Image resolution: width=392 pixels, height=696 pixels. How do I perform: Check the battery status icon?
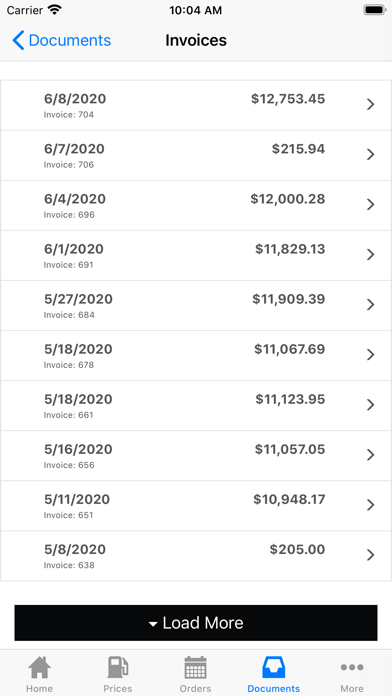pyautogui.click(x=375, y=10)
